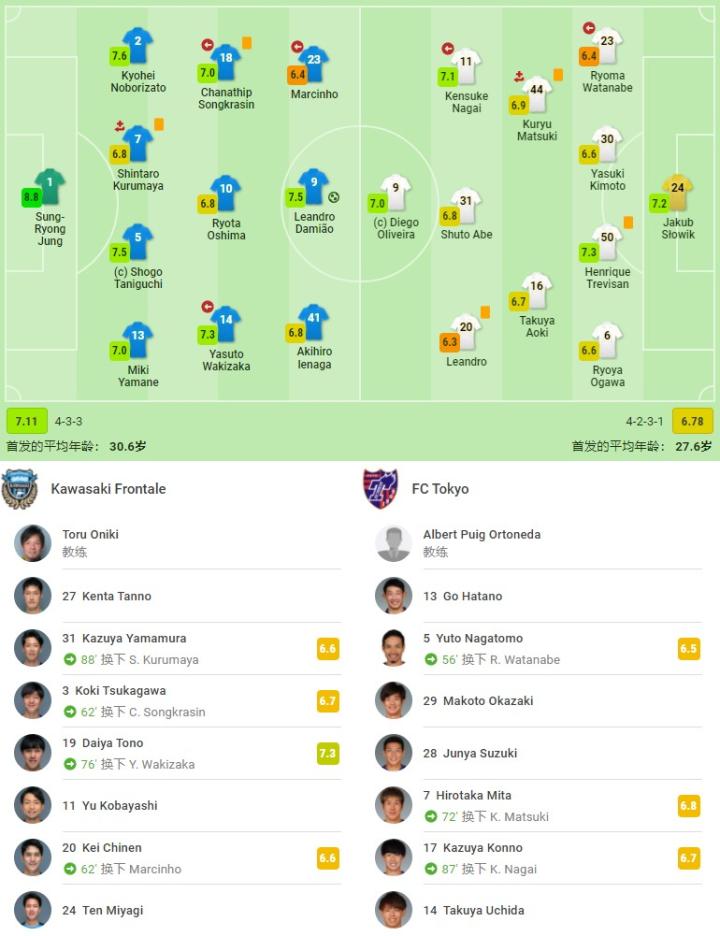Viewport: 720px width, 936px height.
Task: Click the goal ball icon beside Leandro Damião
Action: (x=334, y=197)
